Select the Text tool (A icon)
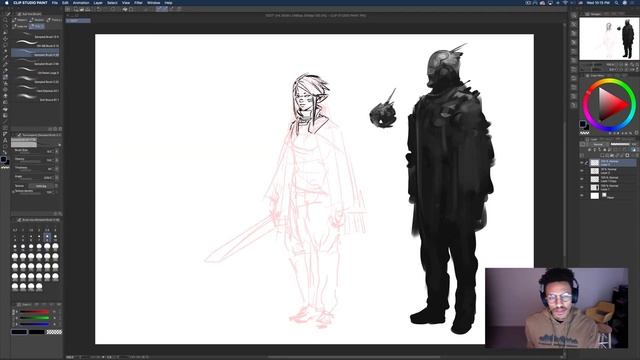Screen dimensions: 640x360 click(x=5, y=140)
